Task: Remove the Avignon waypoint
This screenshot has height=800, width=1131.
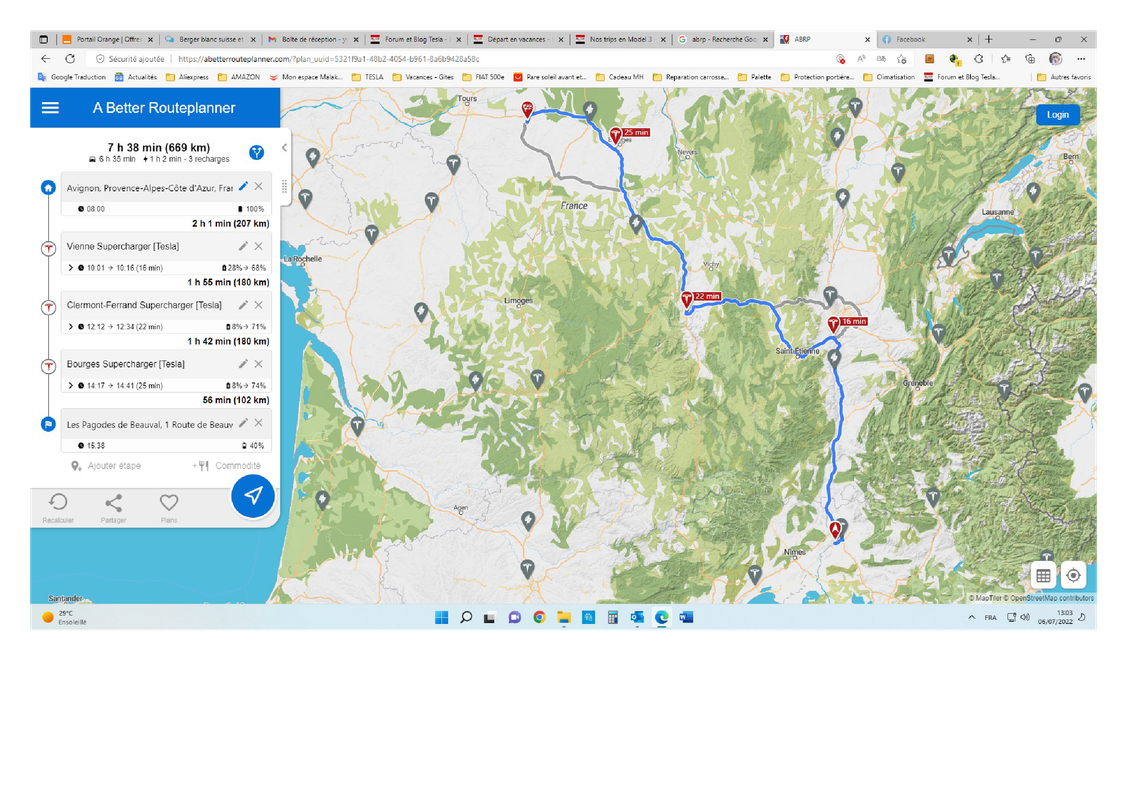Action: pyautogui.click(x=258, y=186)
